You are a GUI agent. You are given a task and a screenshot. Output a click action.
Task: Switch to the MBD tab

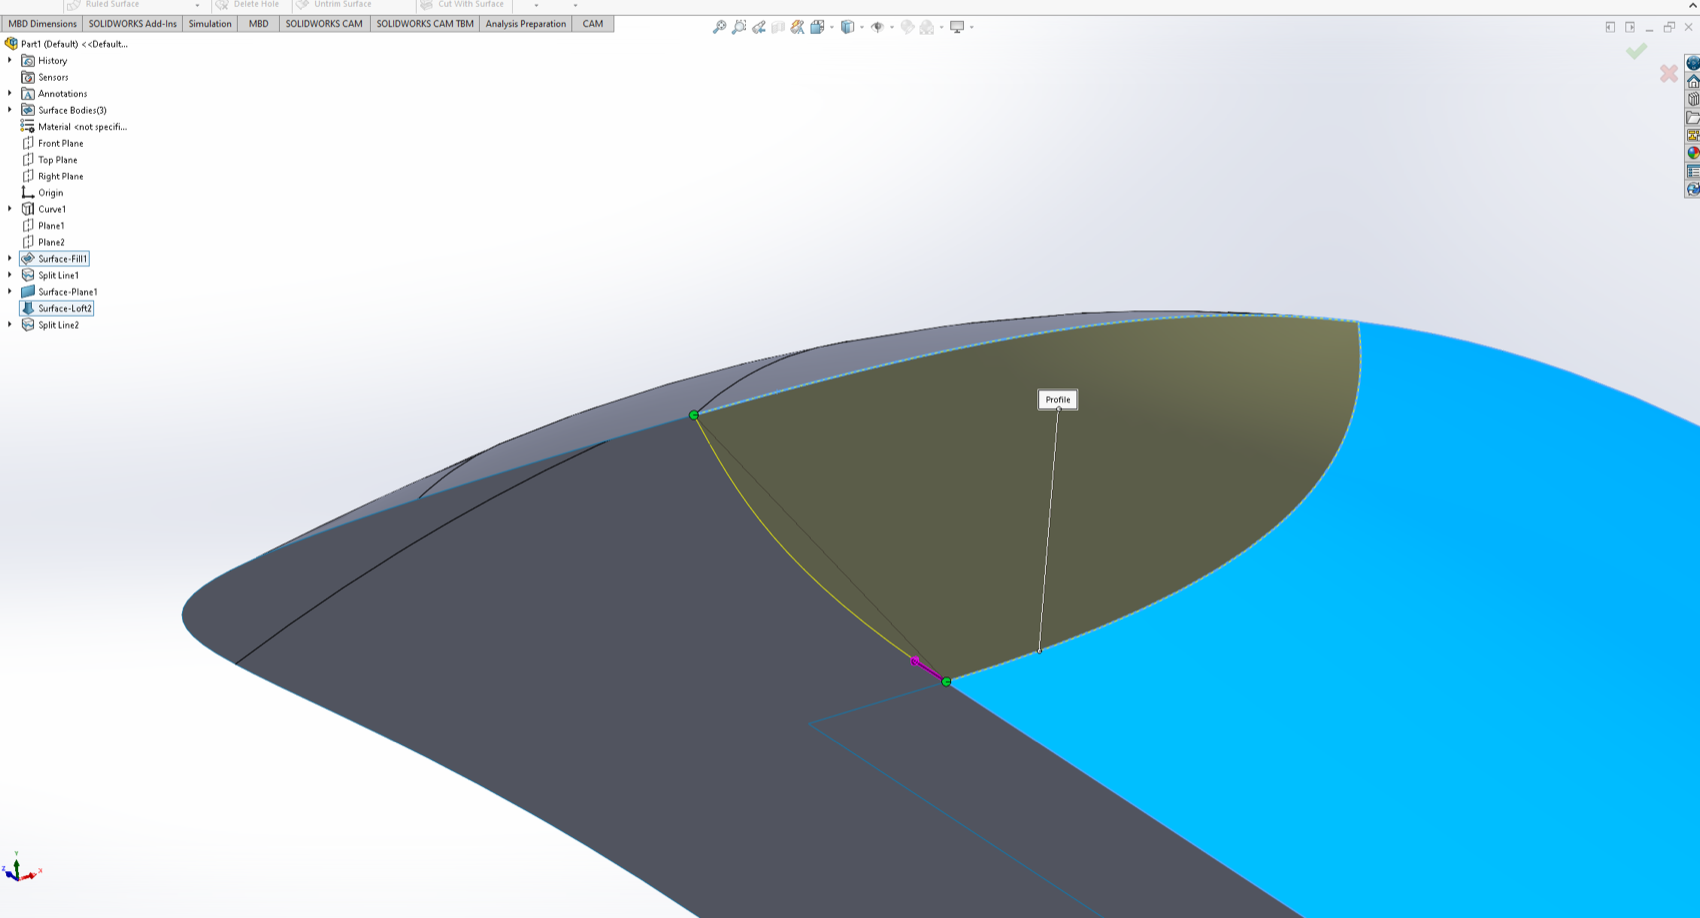[258, 24]
